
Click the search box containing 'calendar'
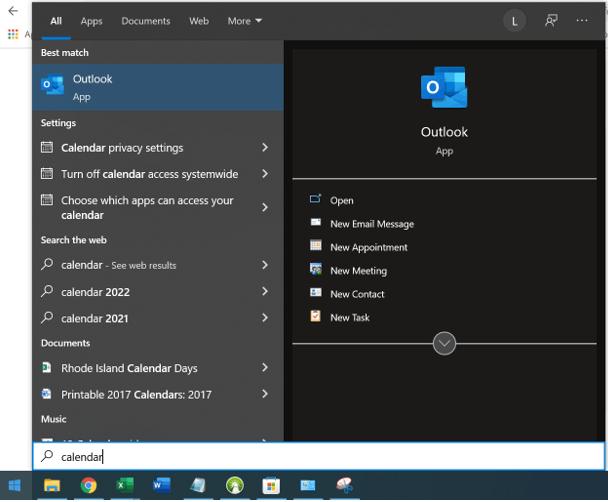(319, 457)
